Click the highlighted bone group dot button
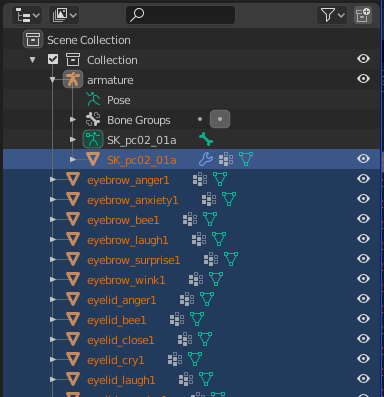This screenshot has width=384, height=397. tap(220, 119)
